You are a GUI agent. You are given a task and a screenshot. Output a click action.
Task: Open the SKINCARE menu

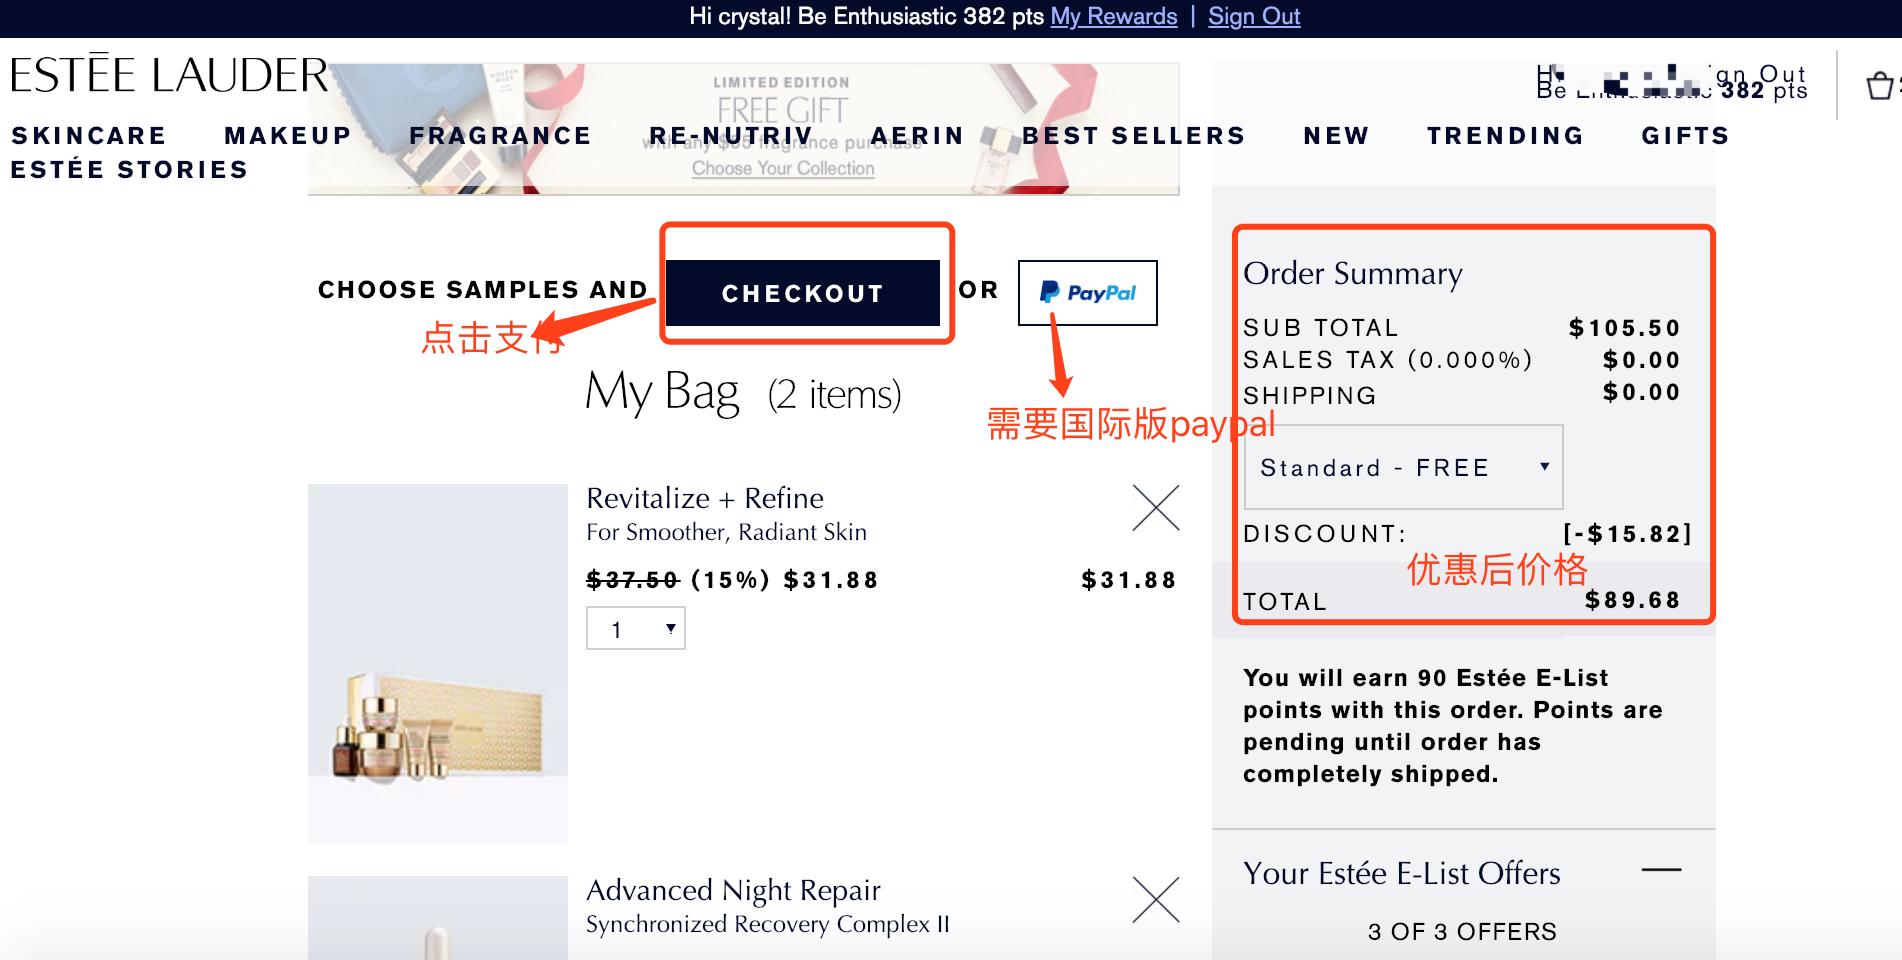click(88, 136)
